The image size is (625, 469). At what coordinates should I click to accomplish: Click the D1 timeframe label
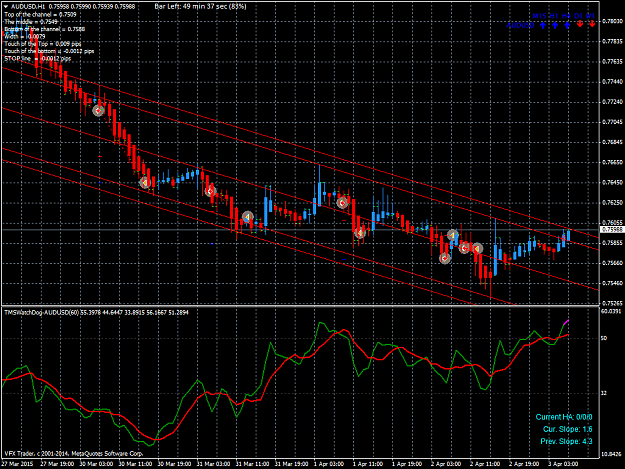[578, 16]
